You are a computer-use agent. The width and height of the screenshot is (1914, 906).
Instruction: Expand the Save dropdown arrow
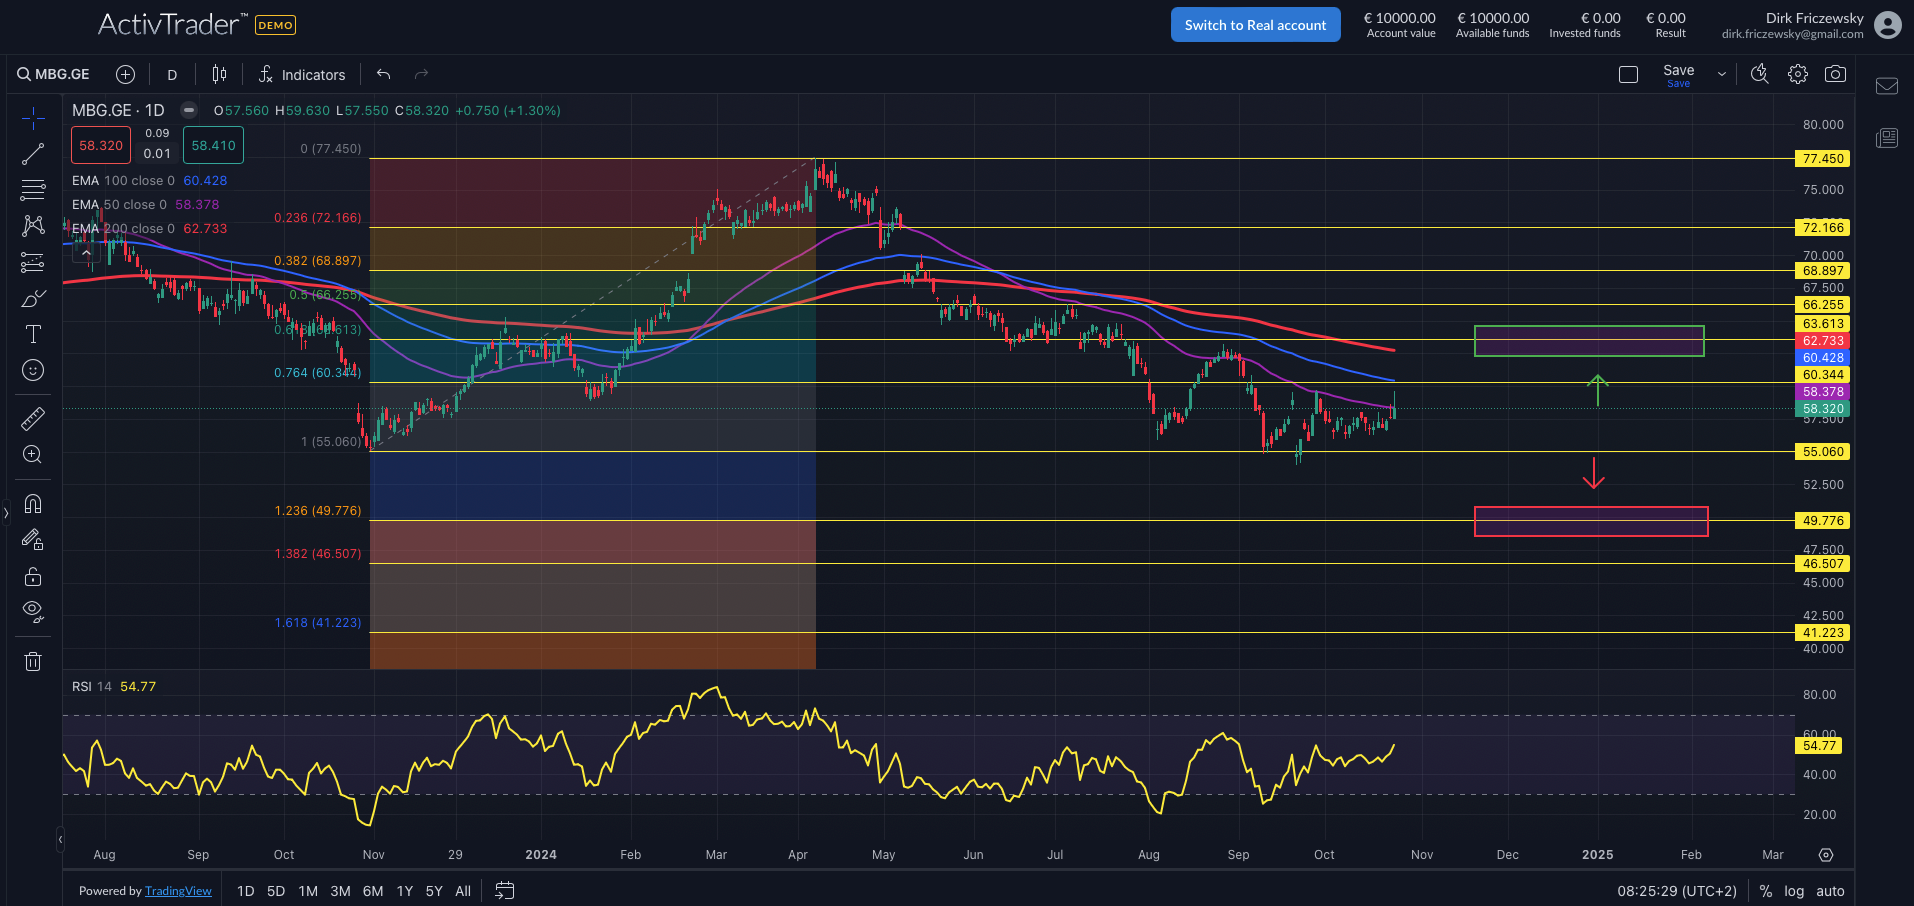coord(1721,74)
